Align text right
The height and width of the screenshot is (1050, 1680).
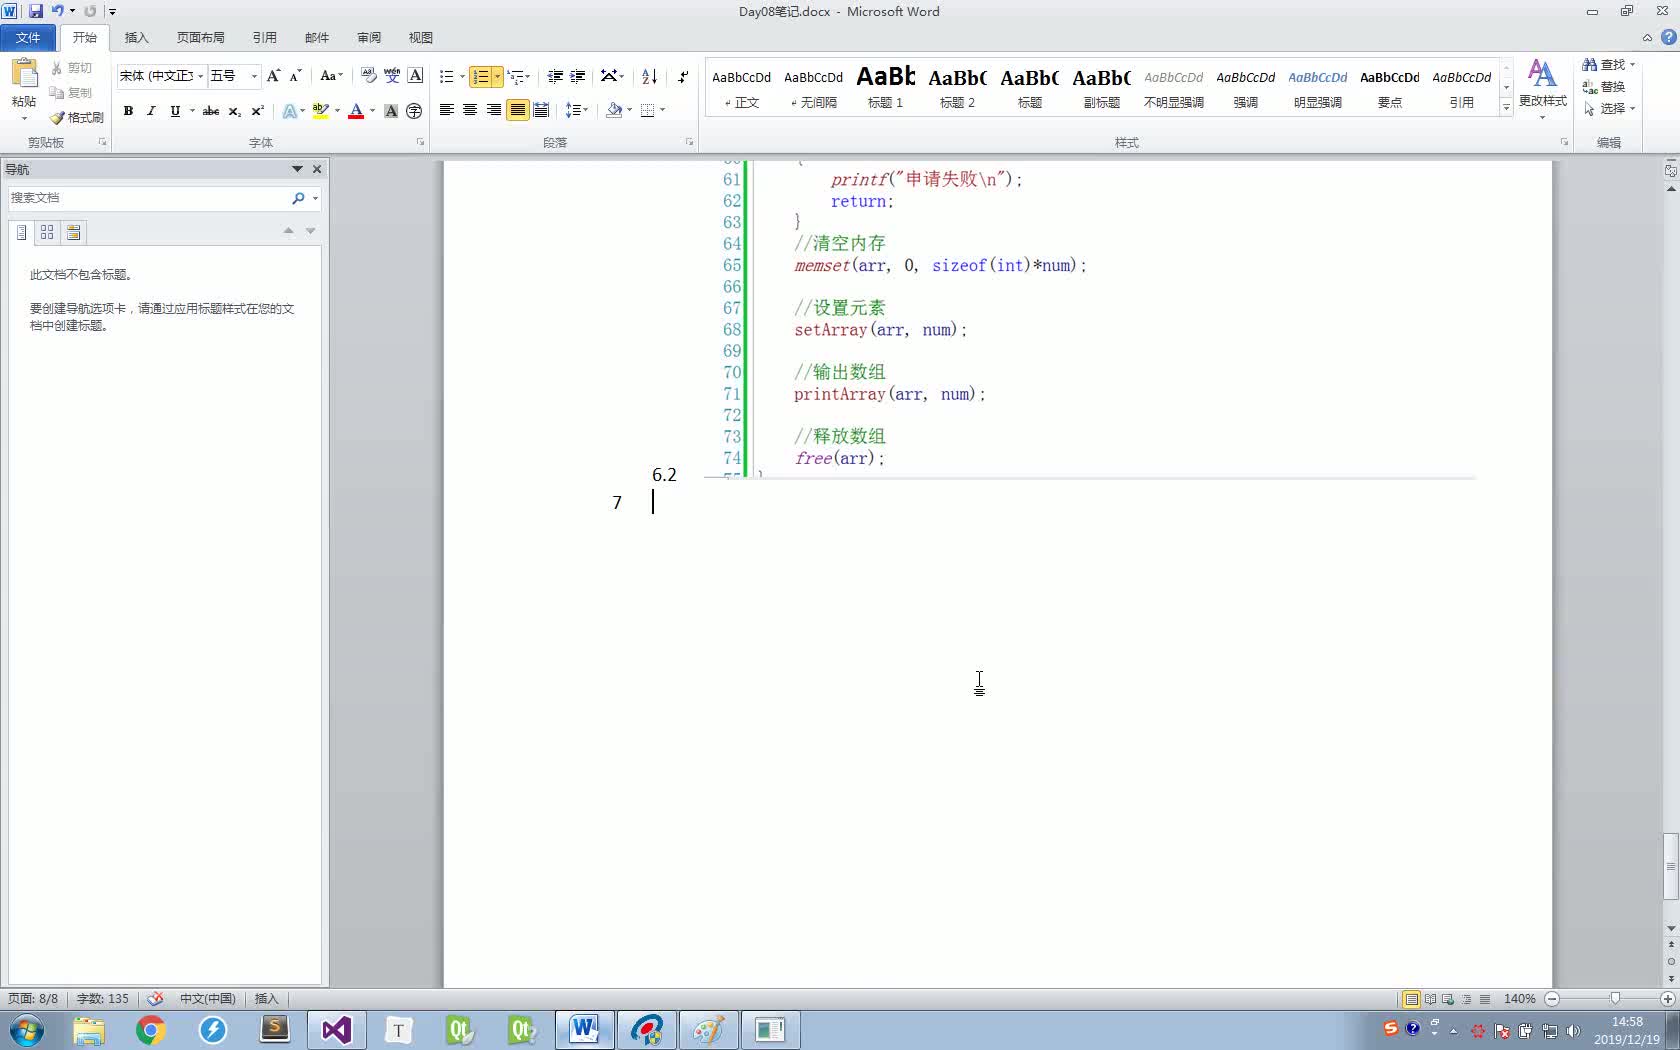pos(494,110)
